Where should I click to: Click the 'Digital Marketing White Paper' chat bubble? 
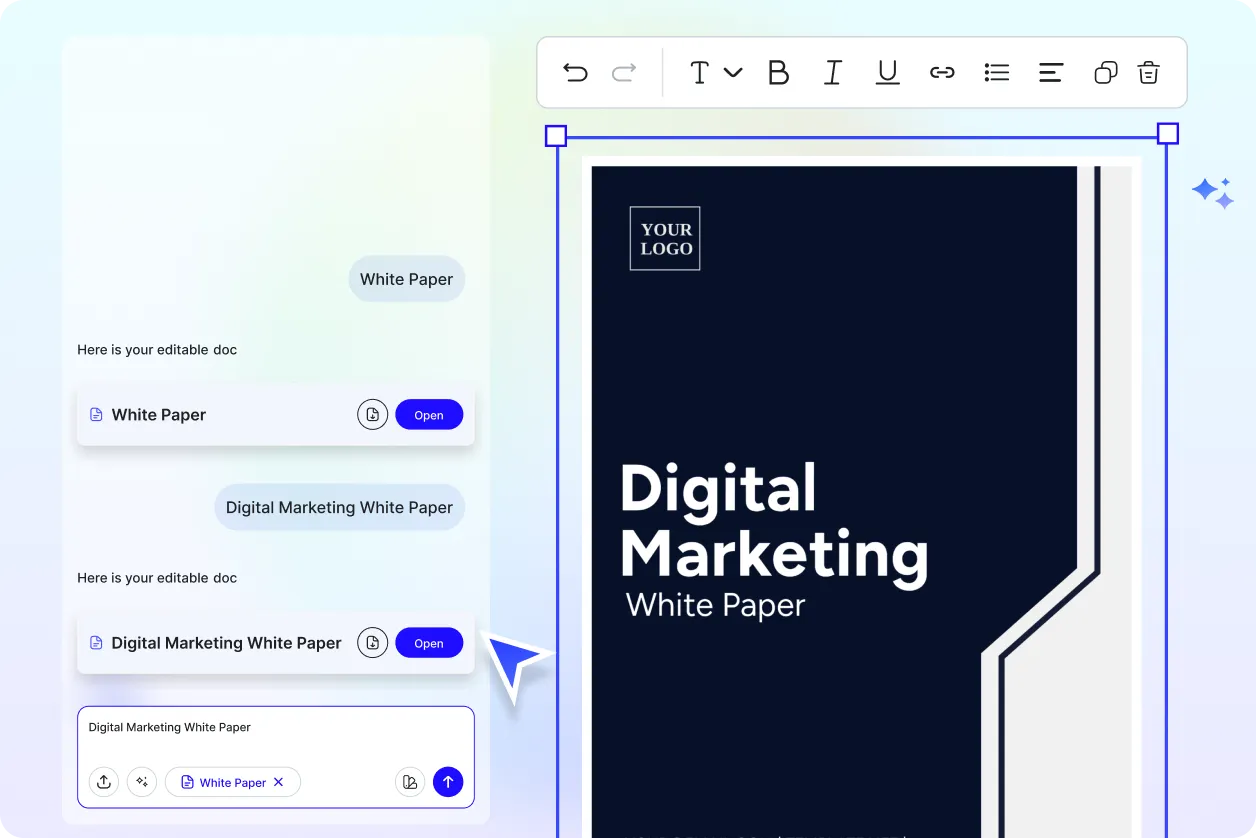pyautogui.click(x=339, y=507)
